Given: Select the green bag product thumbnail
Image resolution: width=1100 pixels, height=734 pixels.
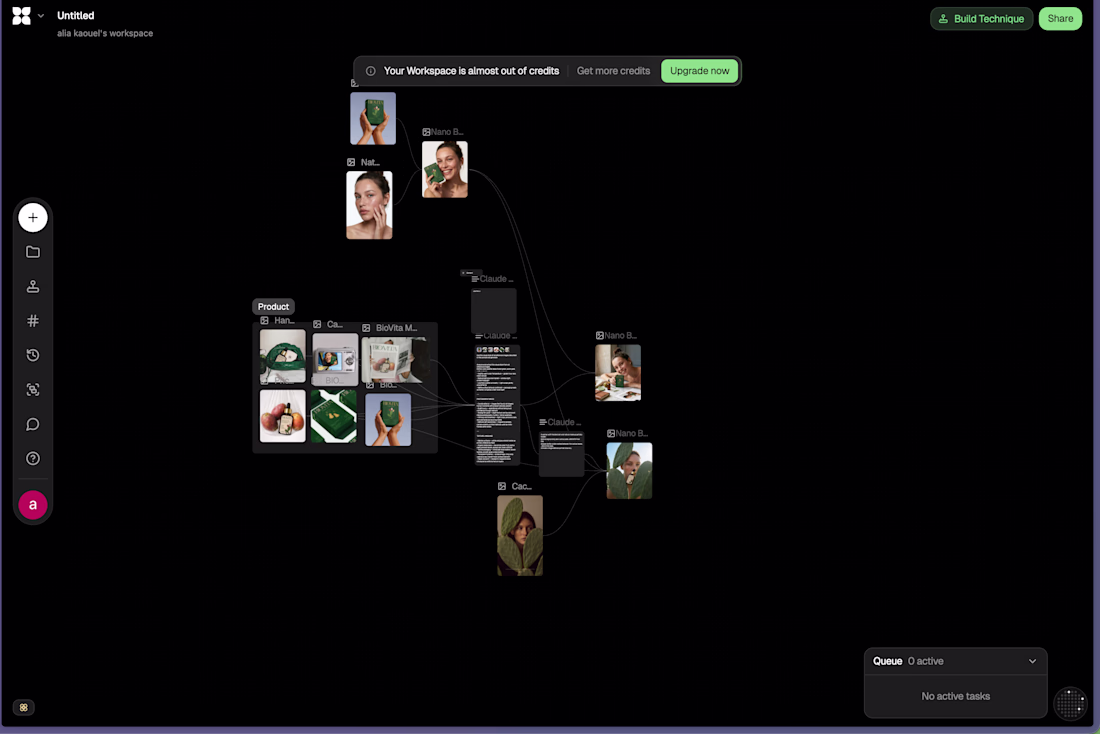Looking at the screenshot, I should tap(283, 356).
